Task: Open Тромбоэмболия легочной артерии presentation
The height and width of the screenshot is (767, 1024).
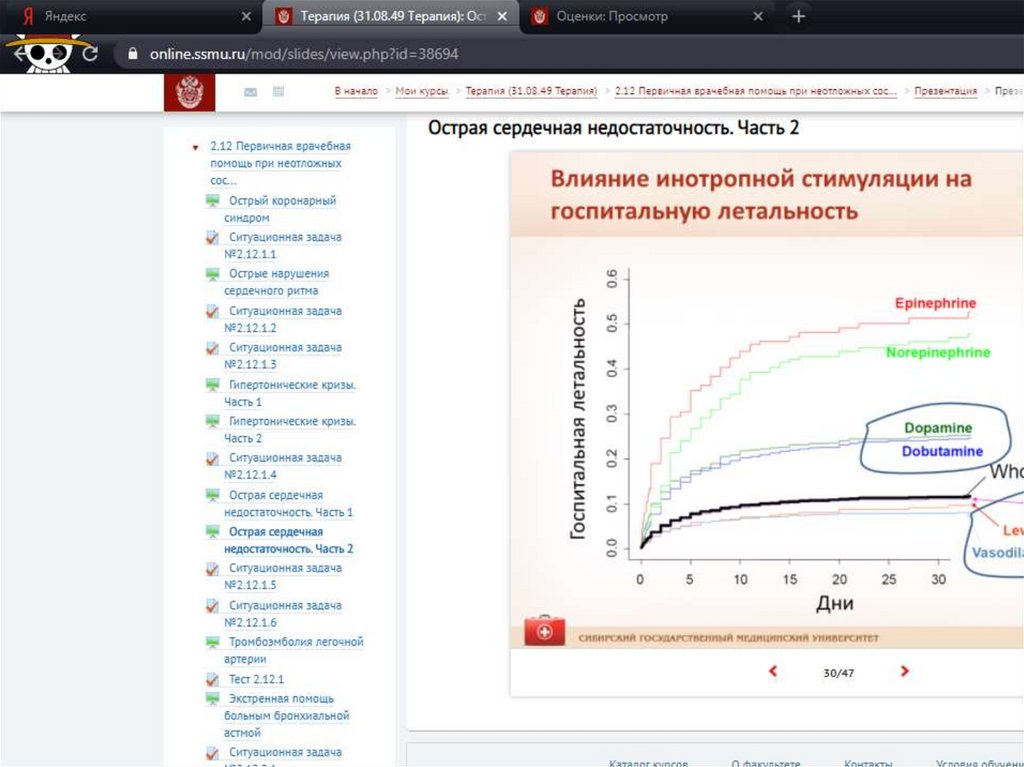Action: click(293, 651)
